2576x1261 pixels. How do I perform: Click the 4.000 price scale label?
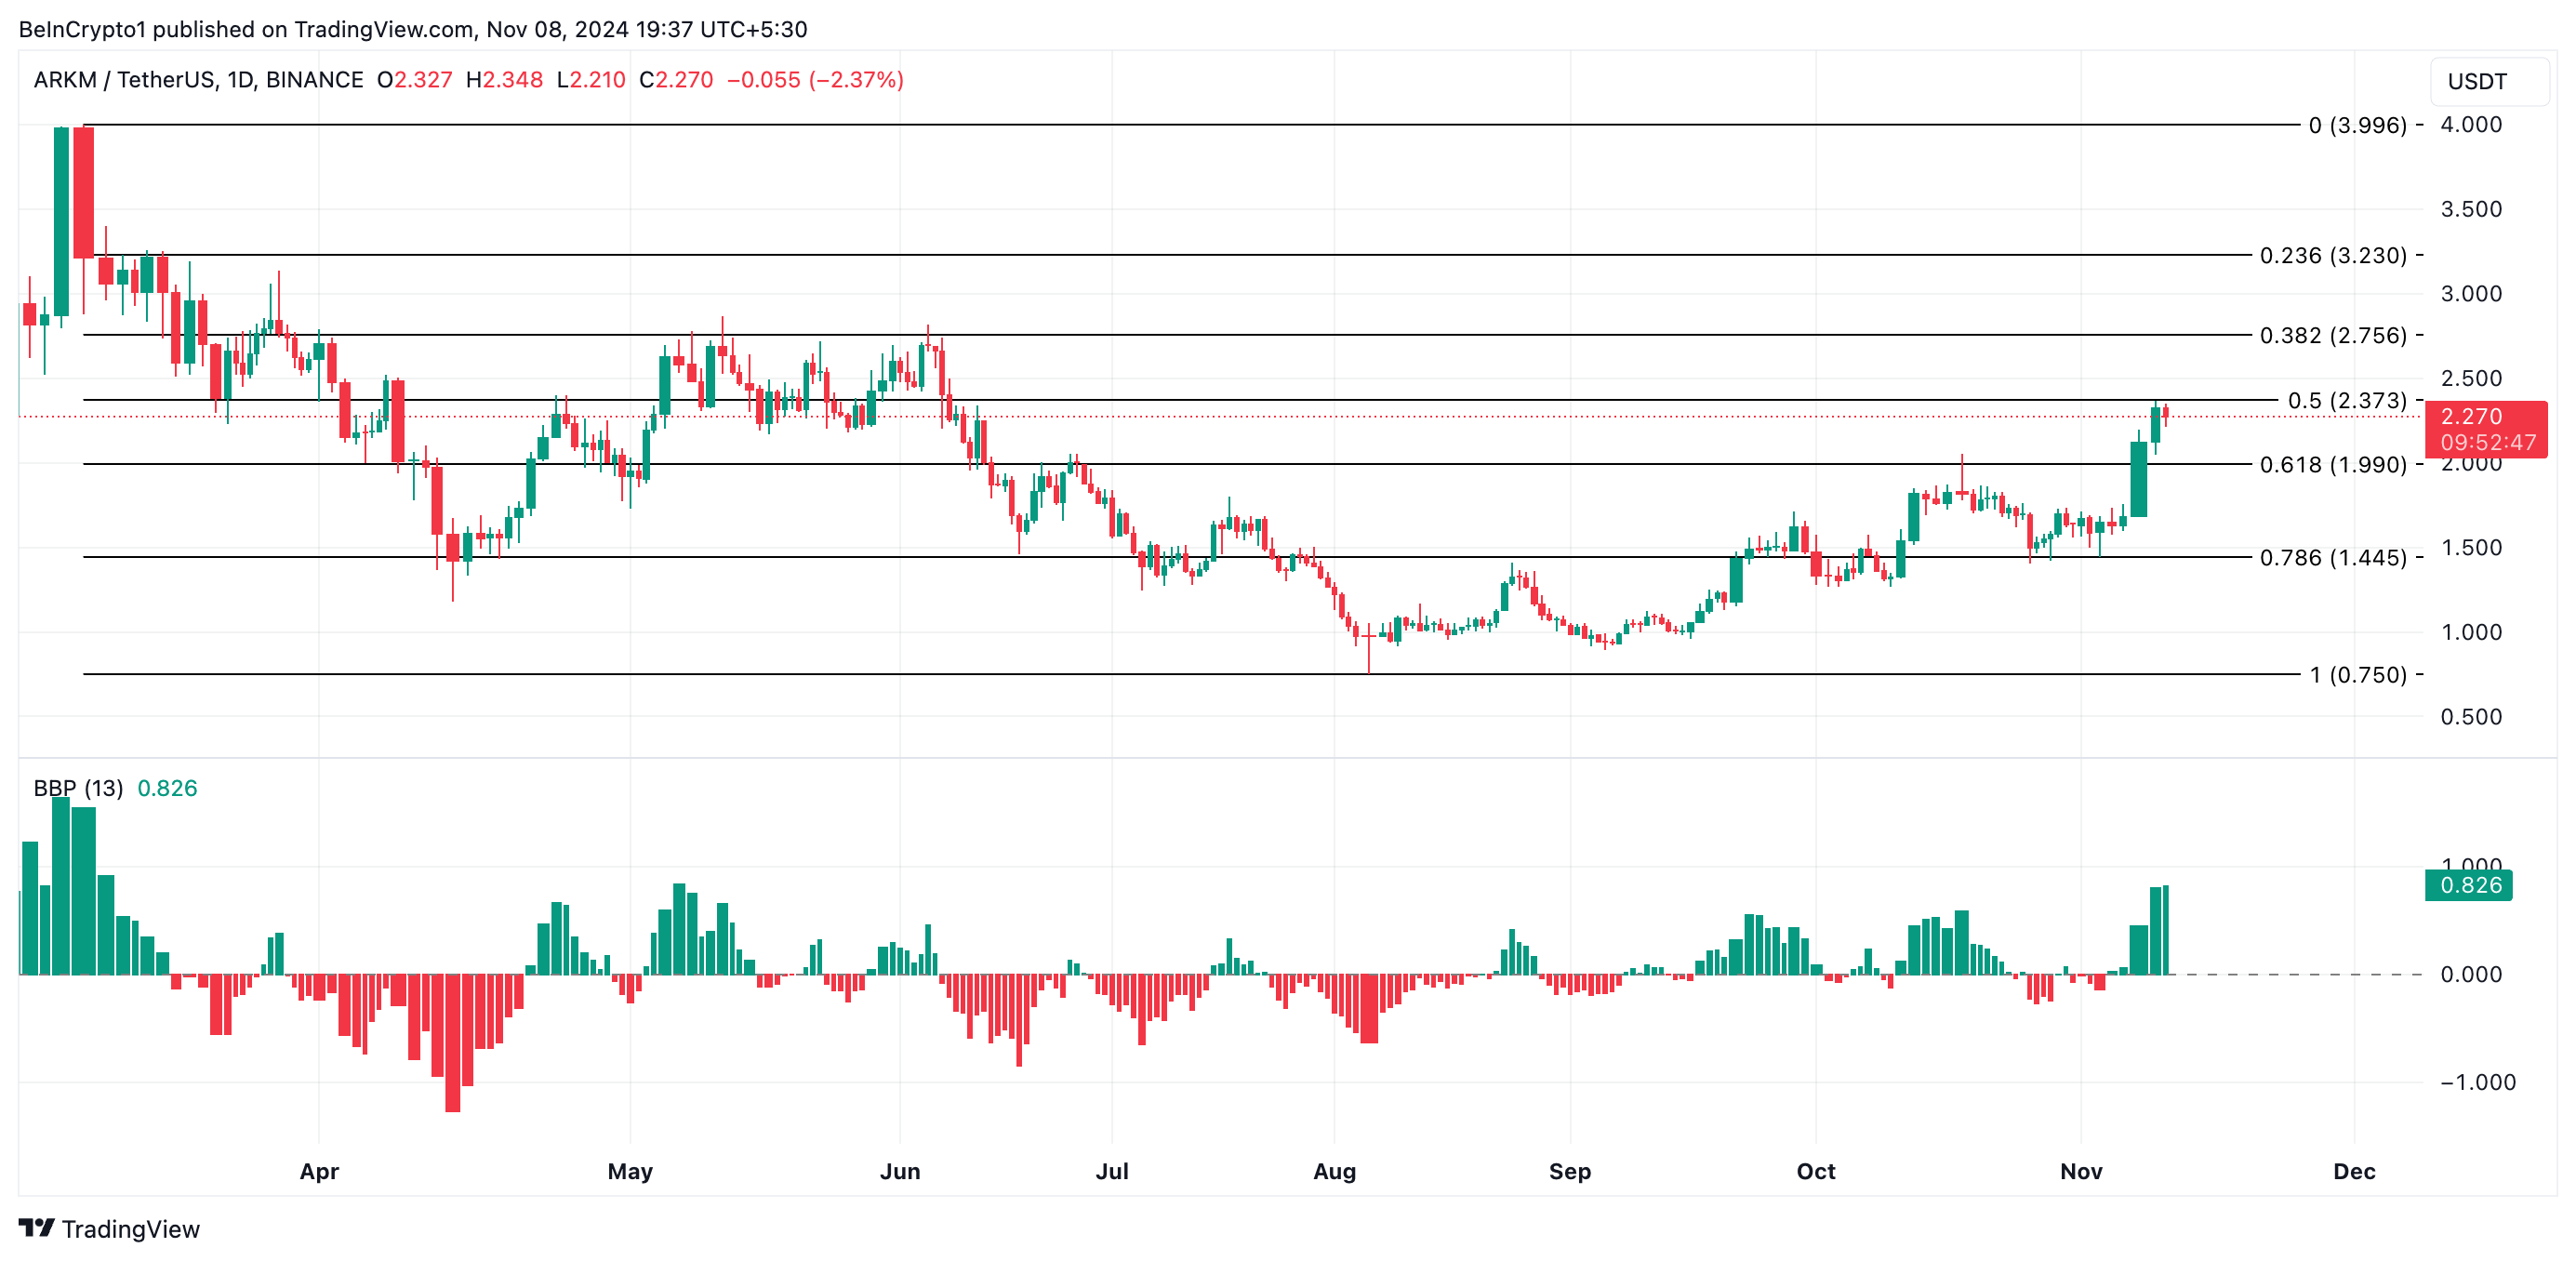pyautogui.click(x=2470, y=125)
